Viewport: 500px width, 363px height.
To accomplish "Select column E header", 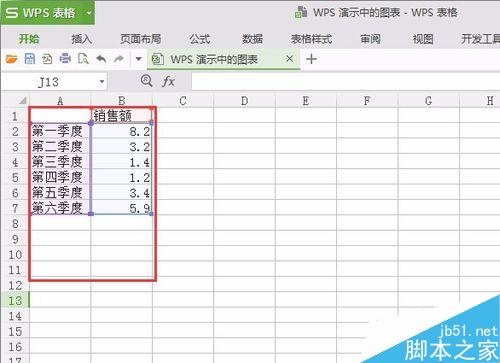I will point(306,101).
